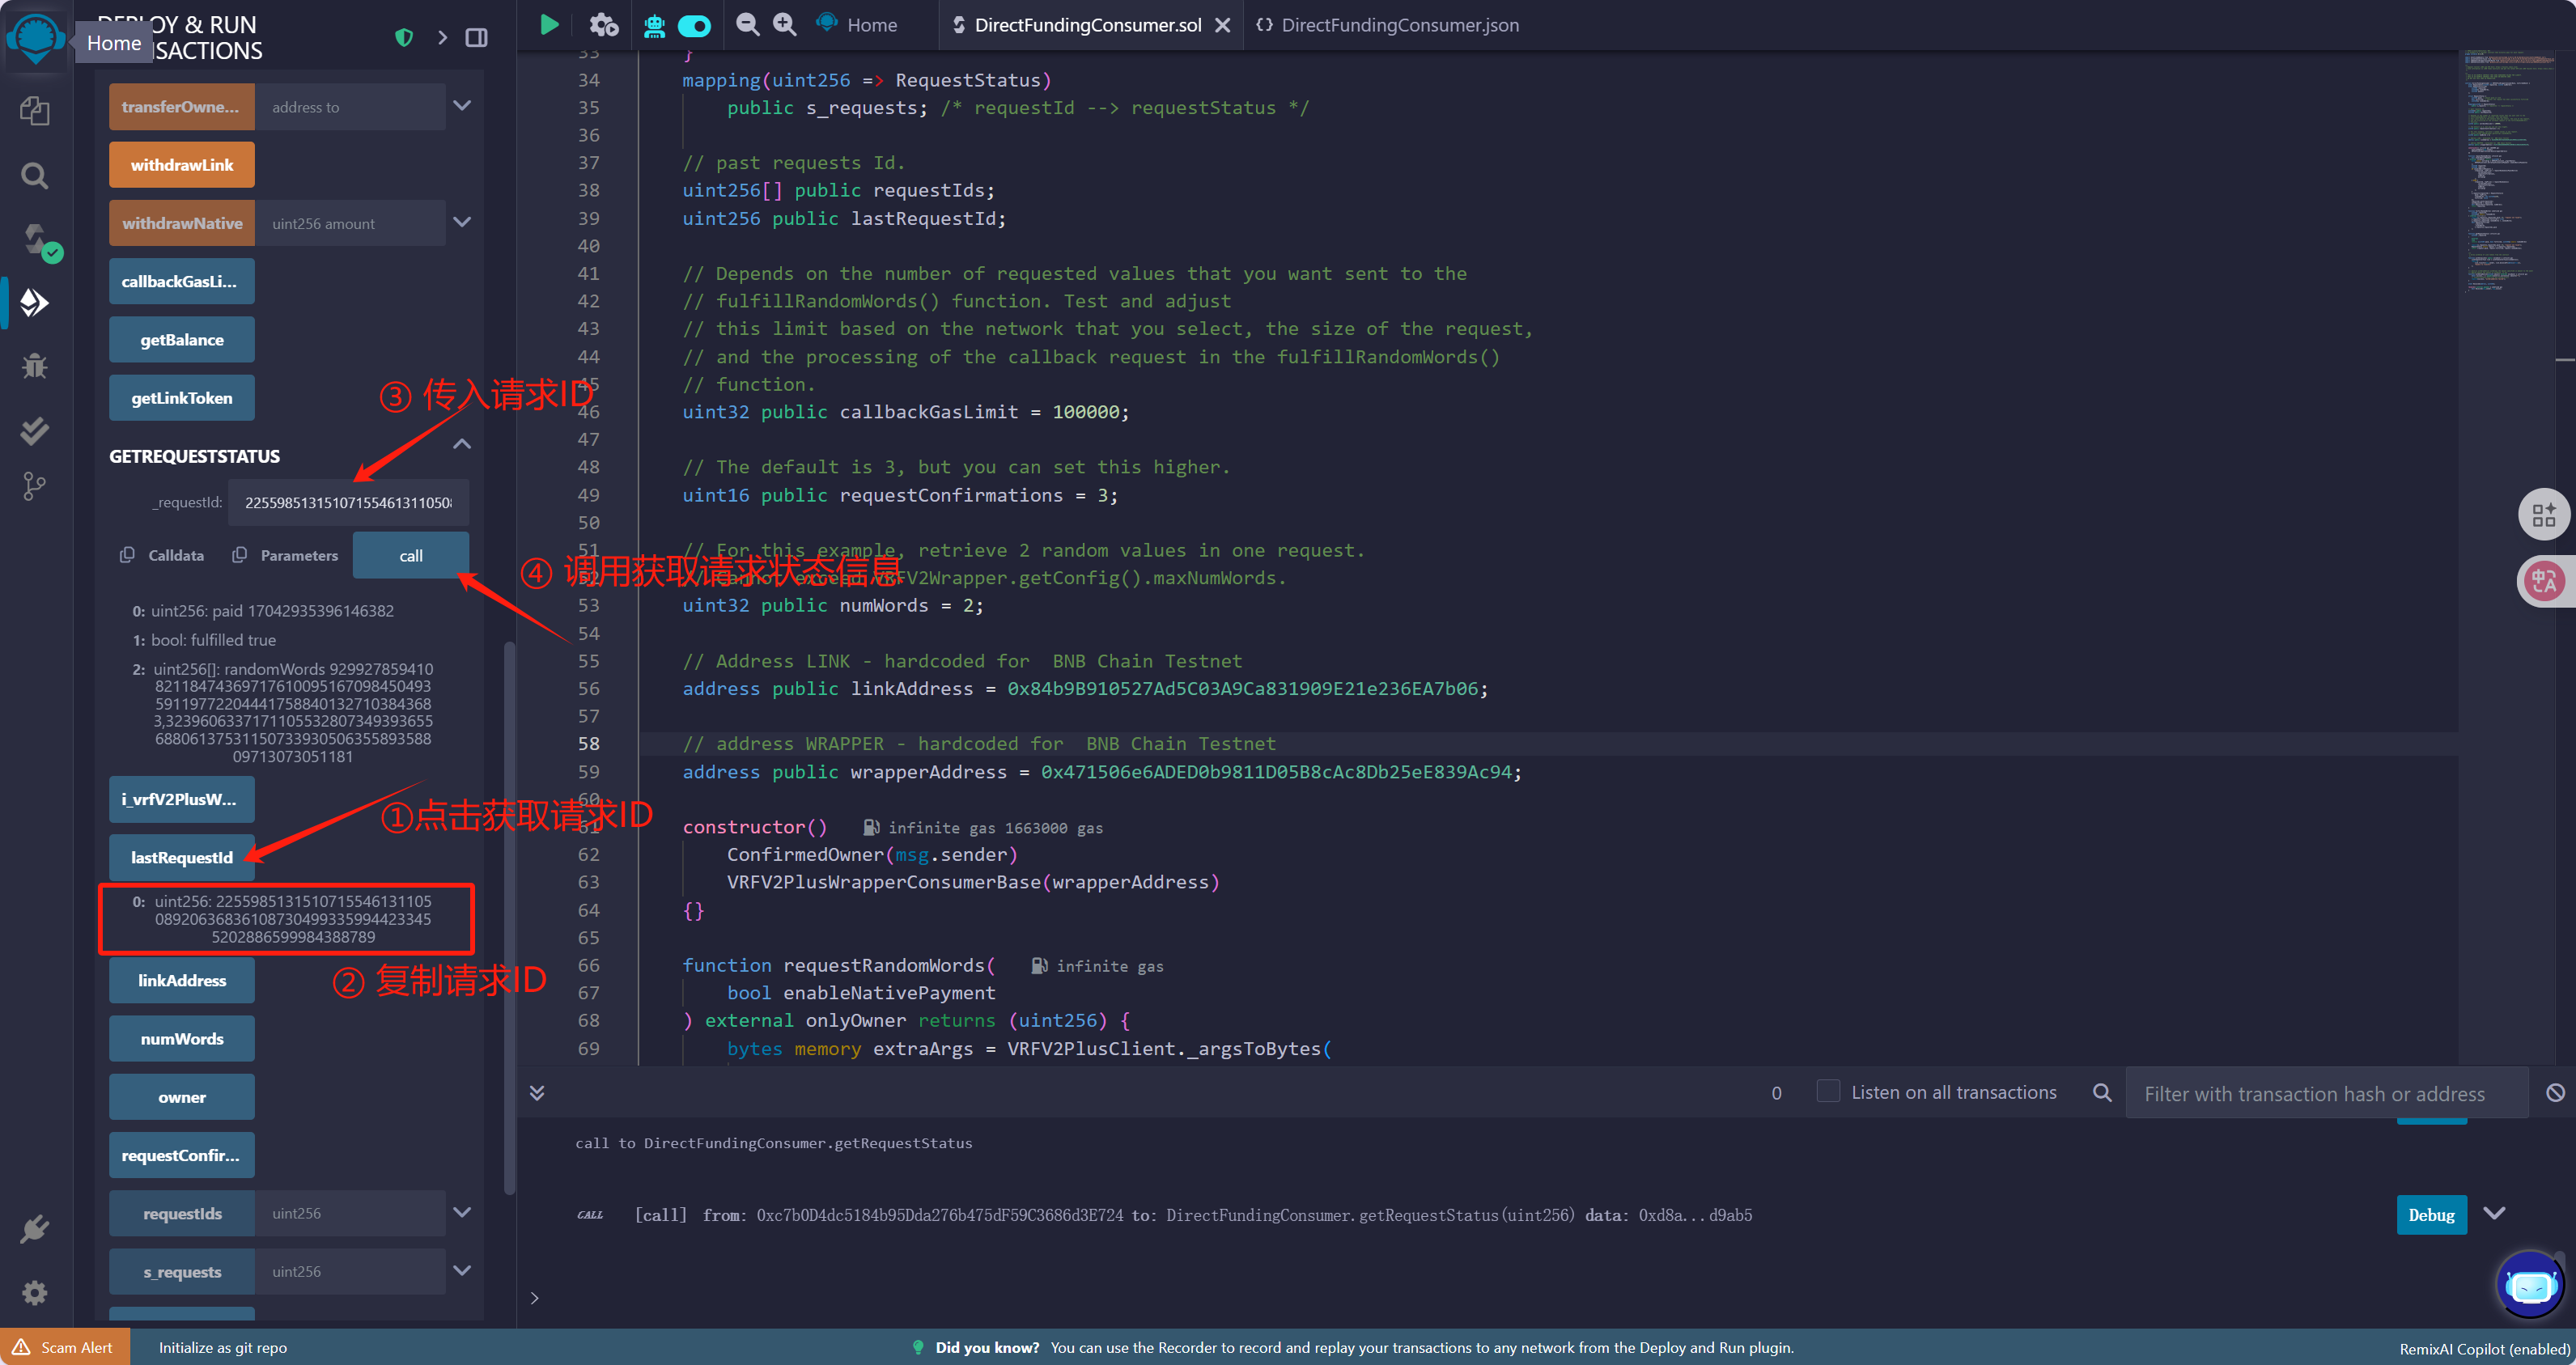Expand s_requests input dropdown
This screenshot has width=2576, height=1365.
462,1270
